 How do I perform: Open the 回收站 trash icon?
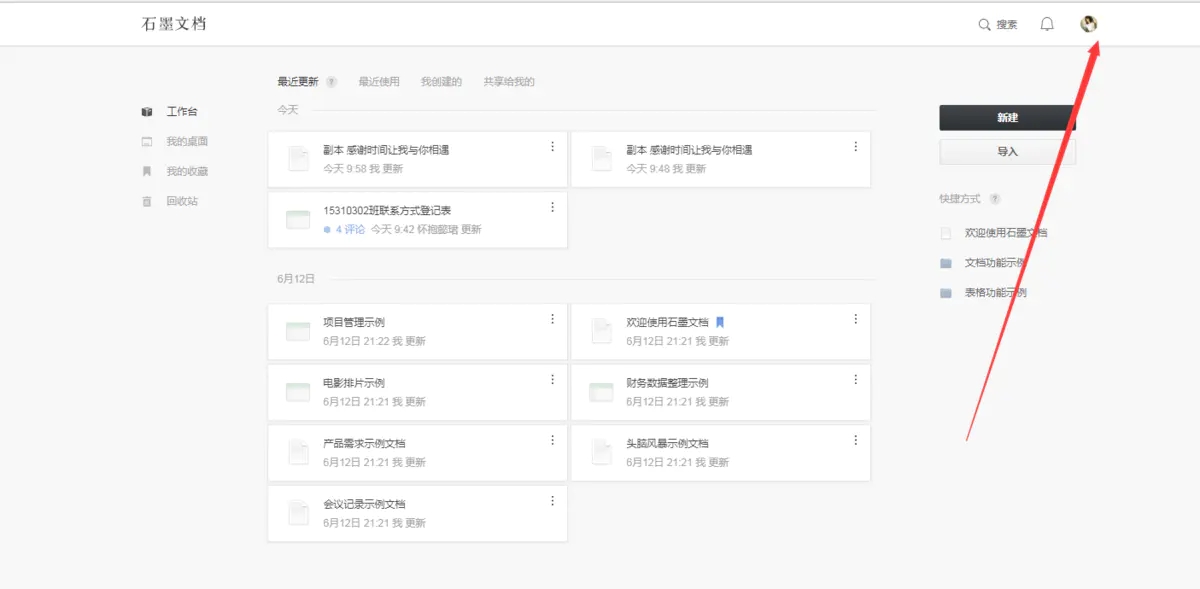147,201
